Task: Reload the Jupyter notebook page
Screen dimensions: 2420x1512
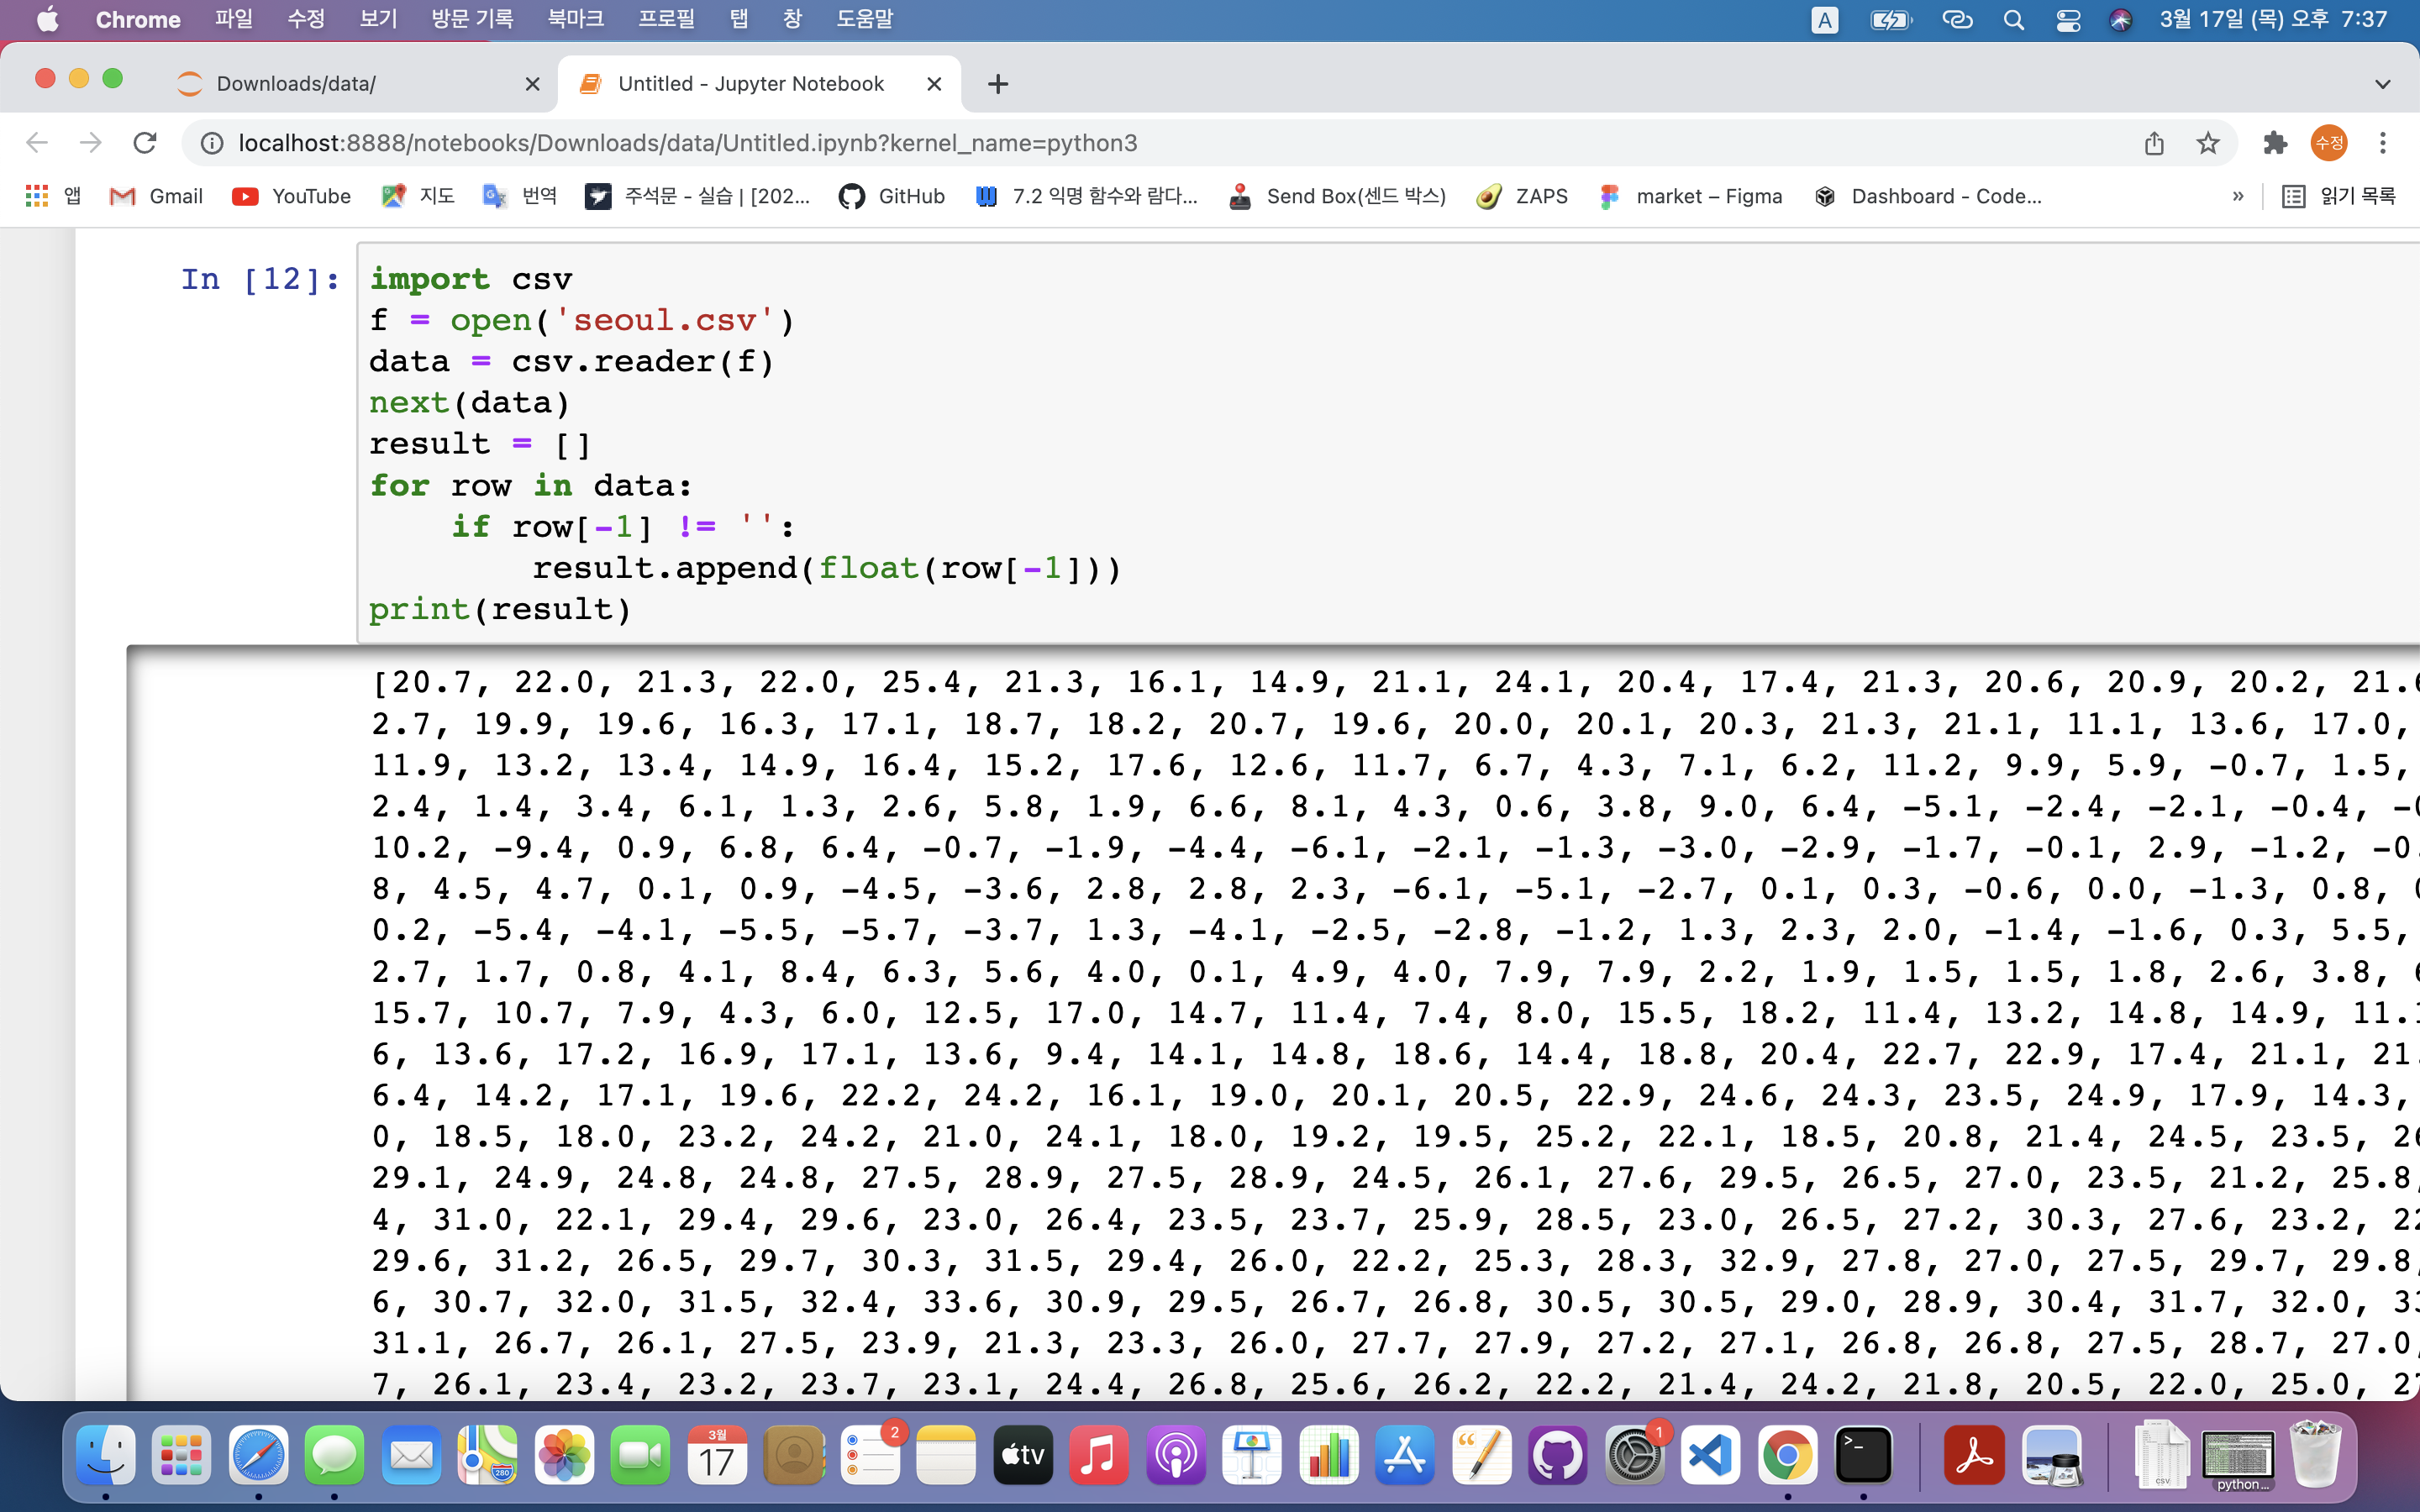Action: tap(145, 143)
